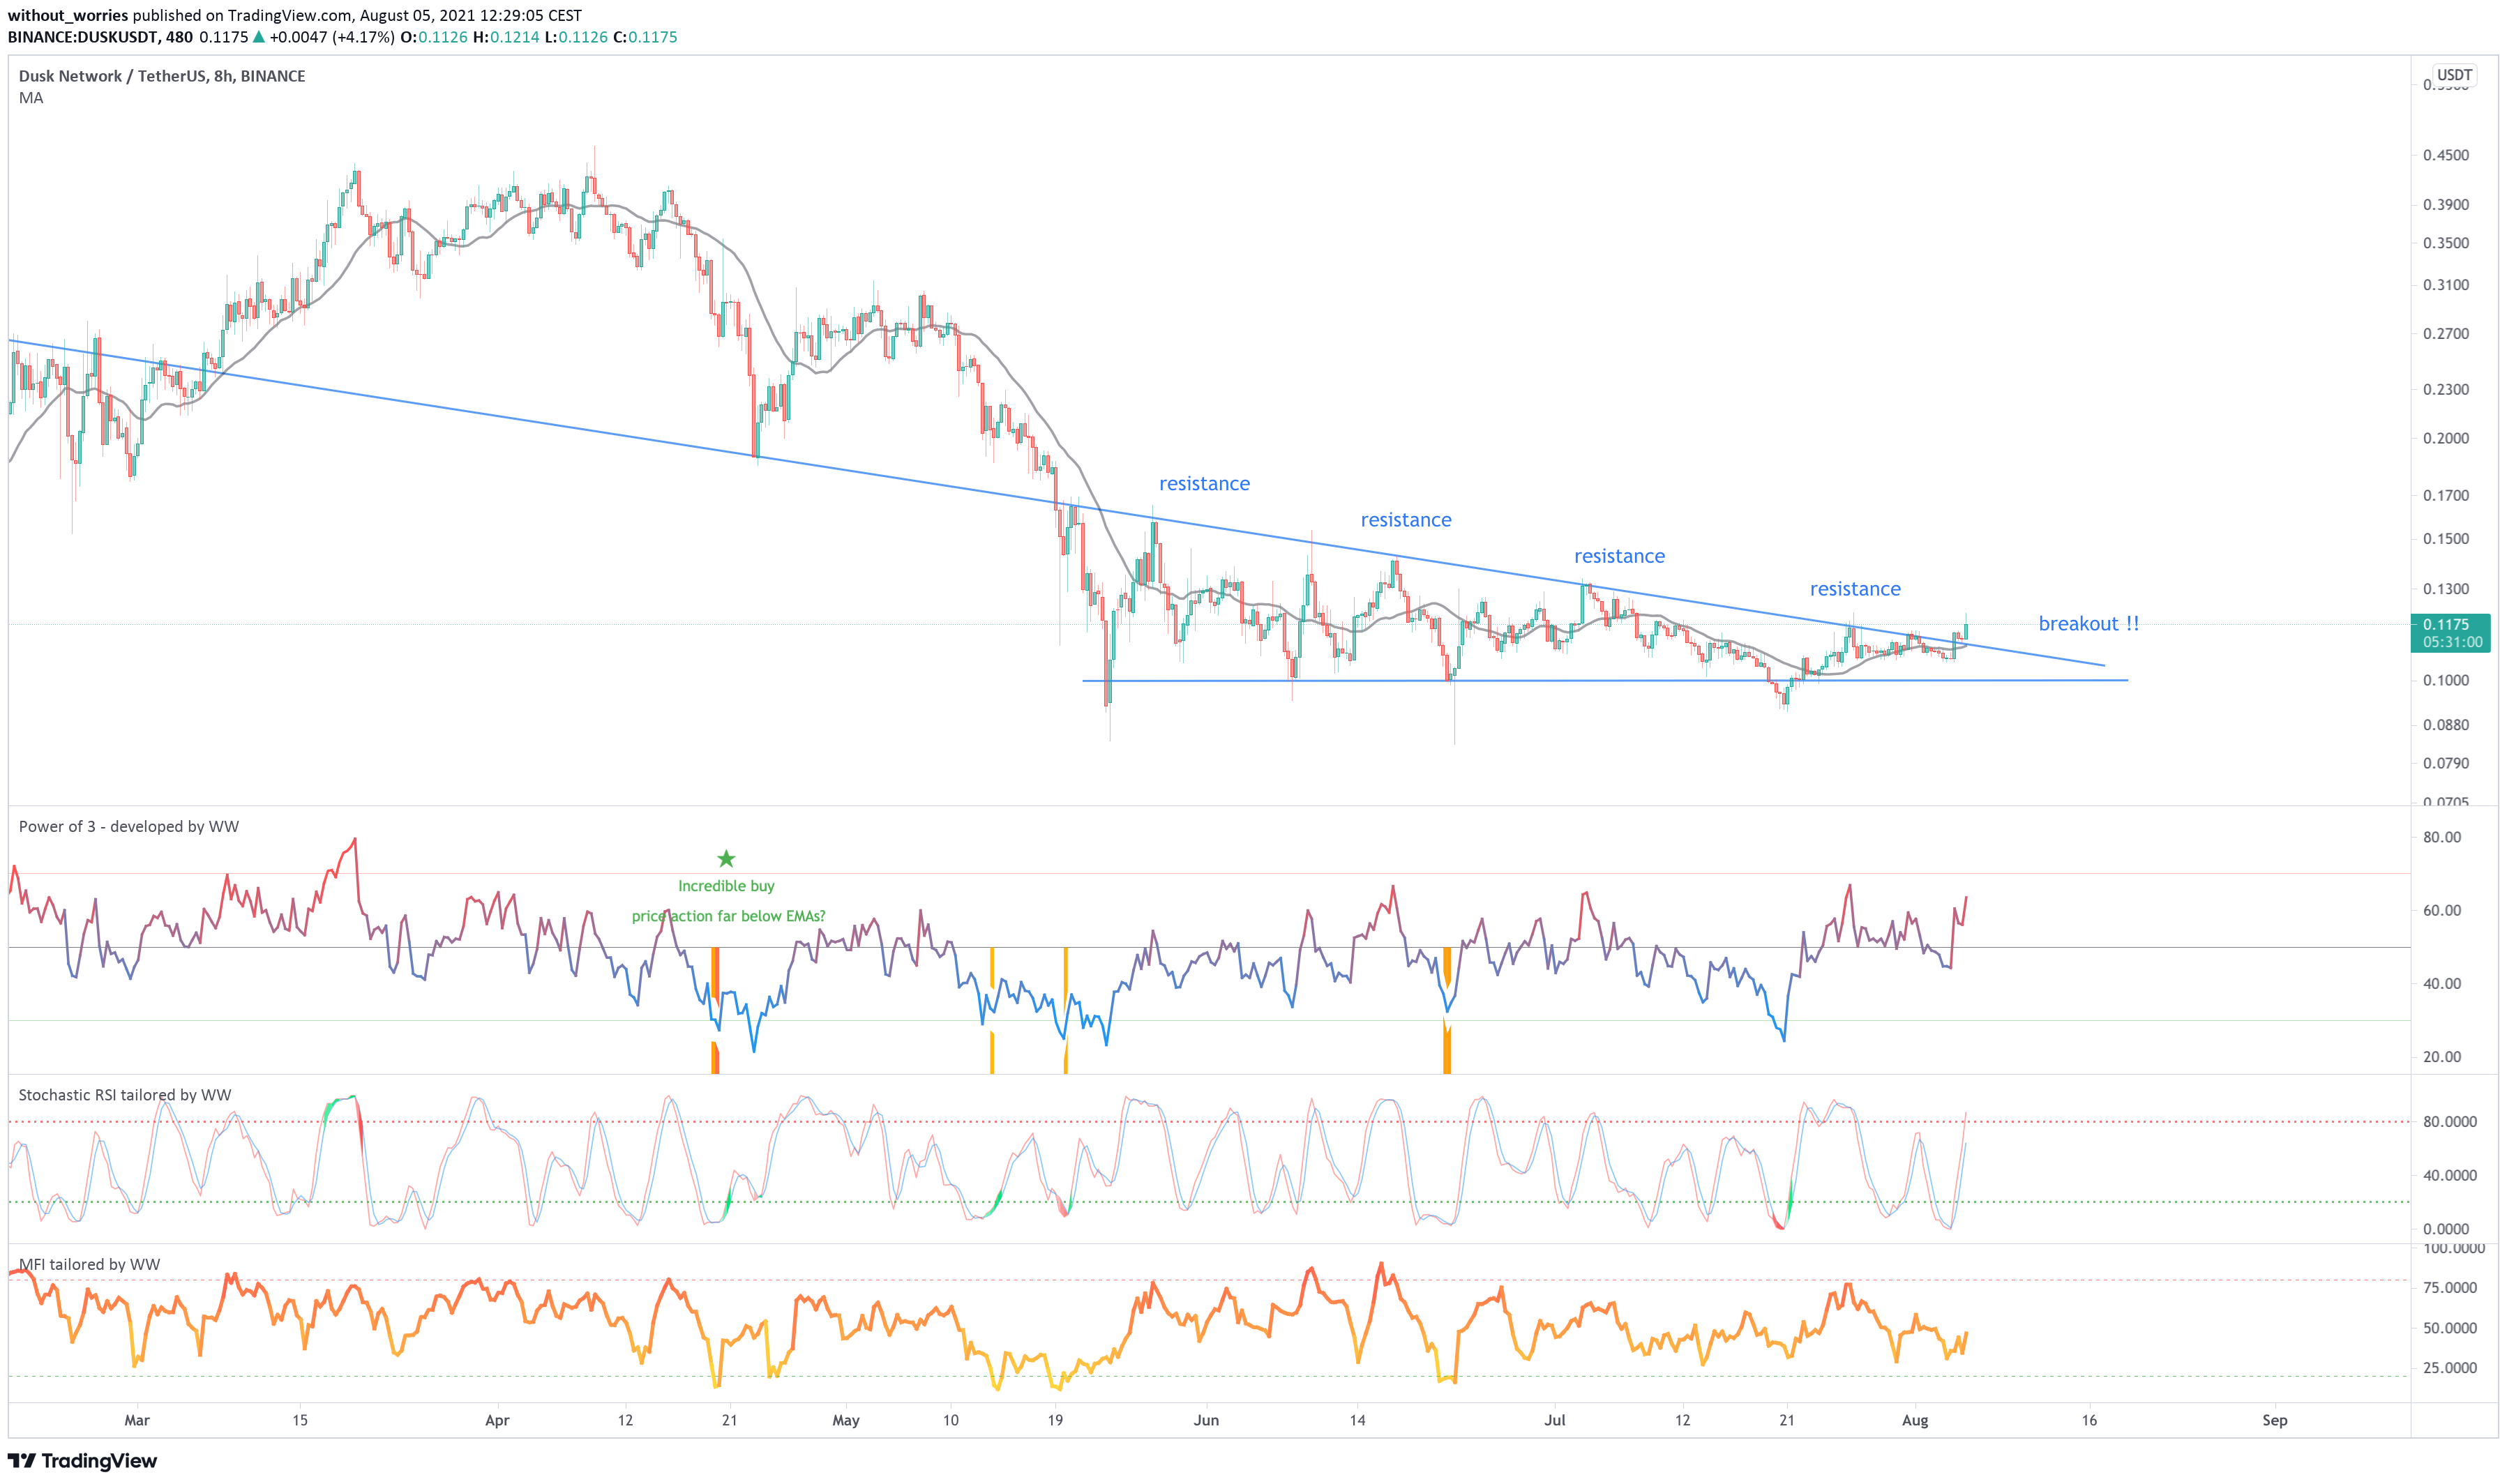The image size is (2507, 1484).
Task: Click the 25.0000 level in the MFI pane
Action: [2449, 1368]
